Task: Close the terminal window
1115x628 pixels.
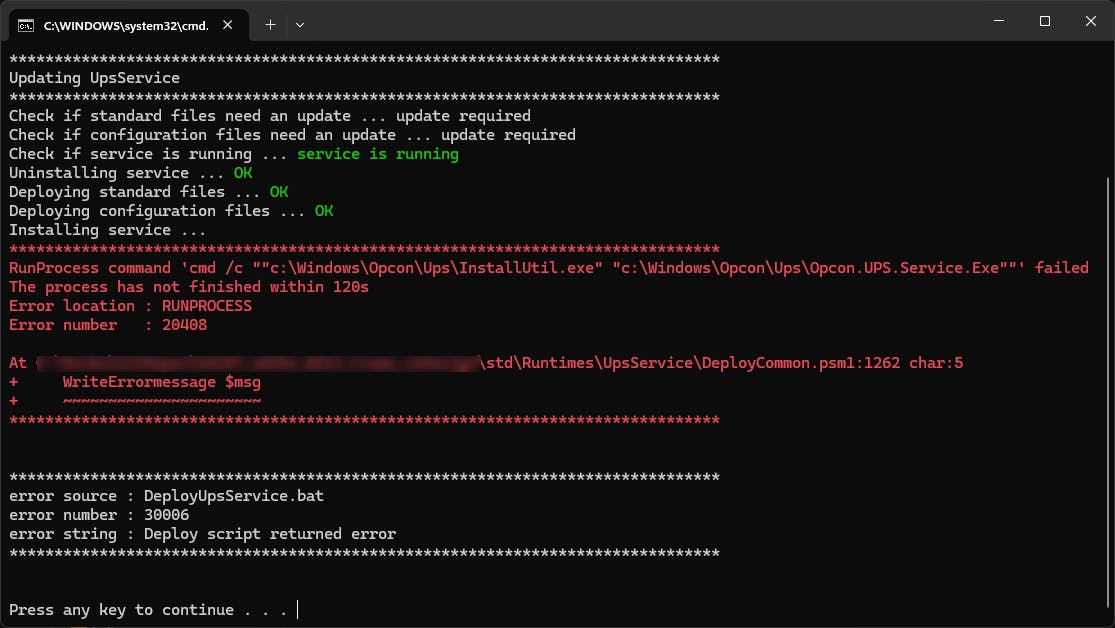Action: point(1090,21)
